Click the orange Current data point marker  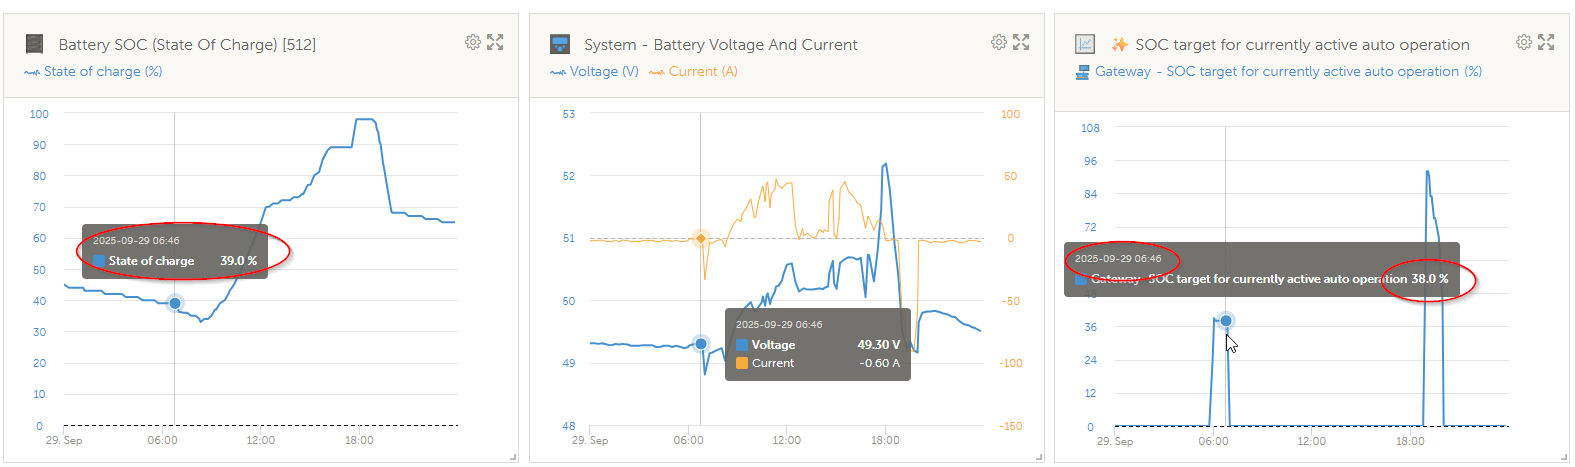point(701,239)
